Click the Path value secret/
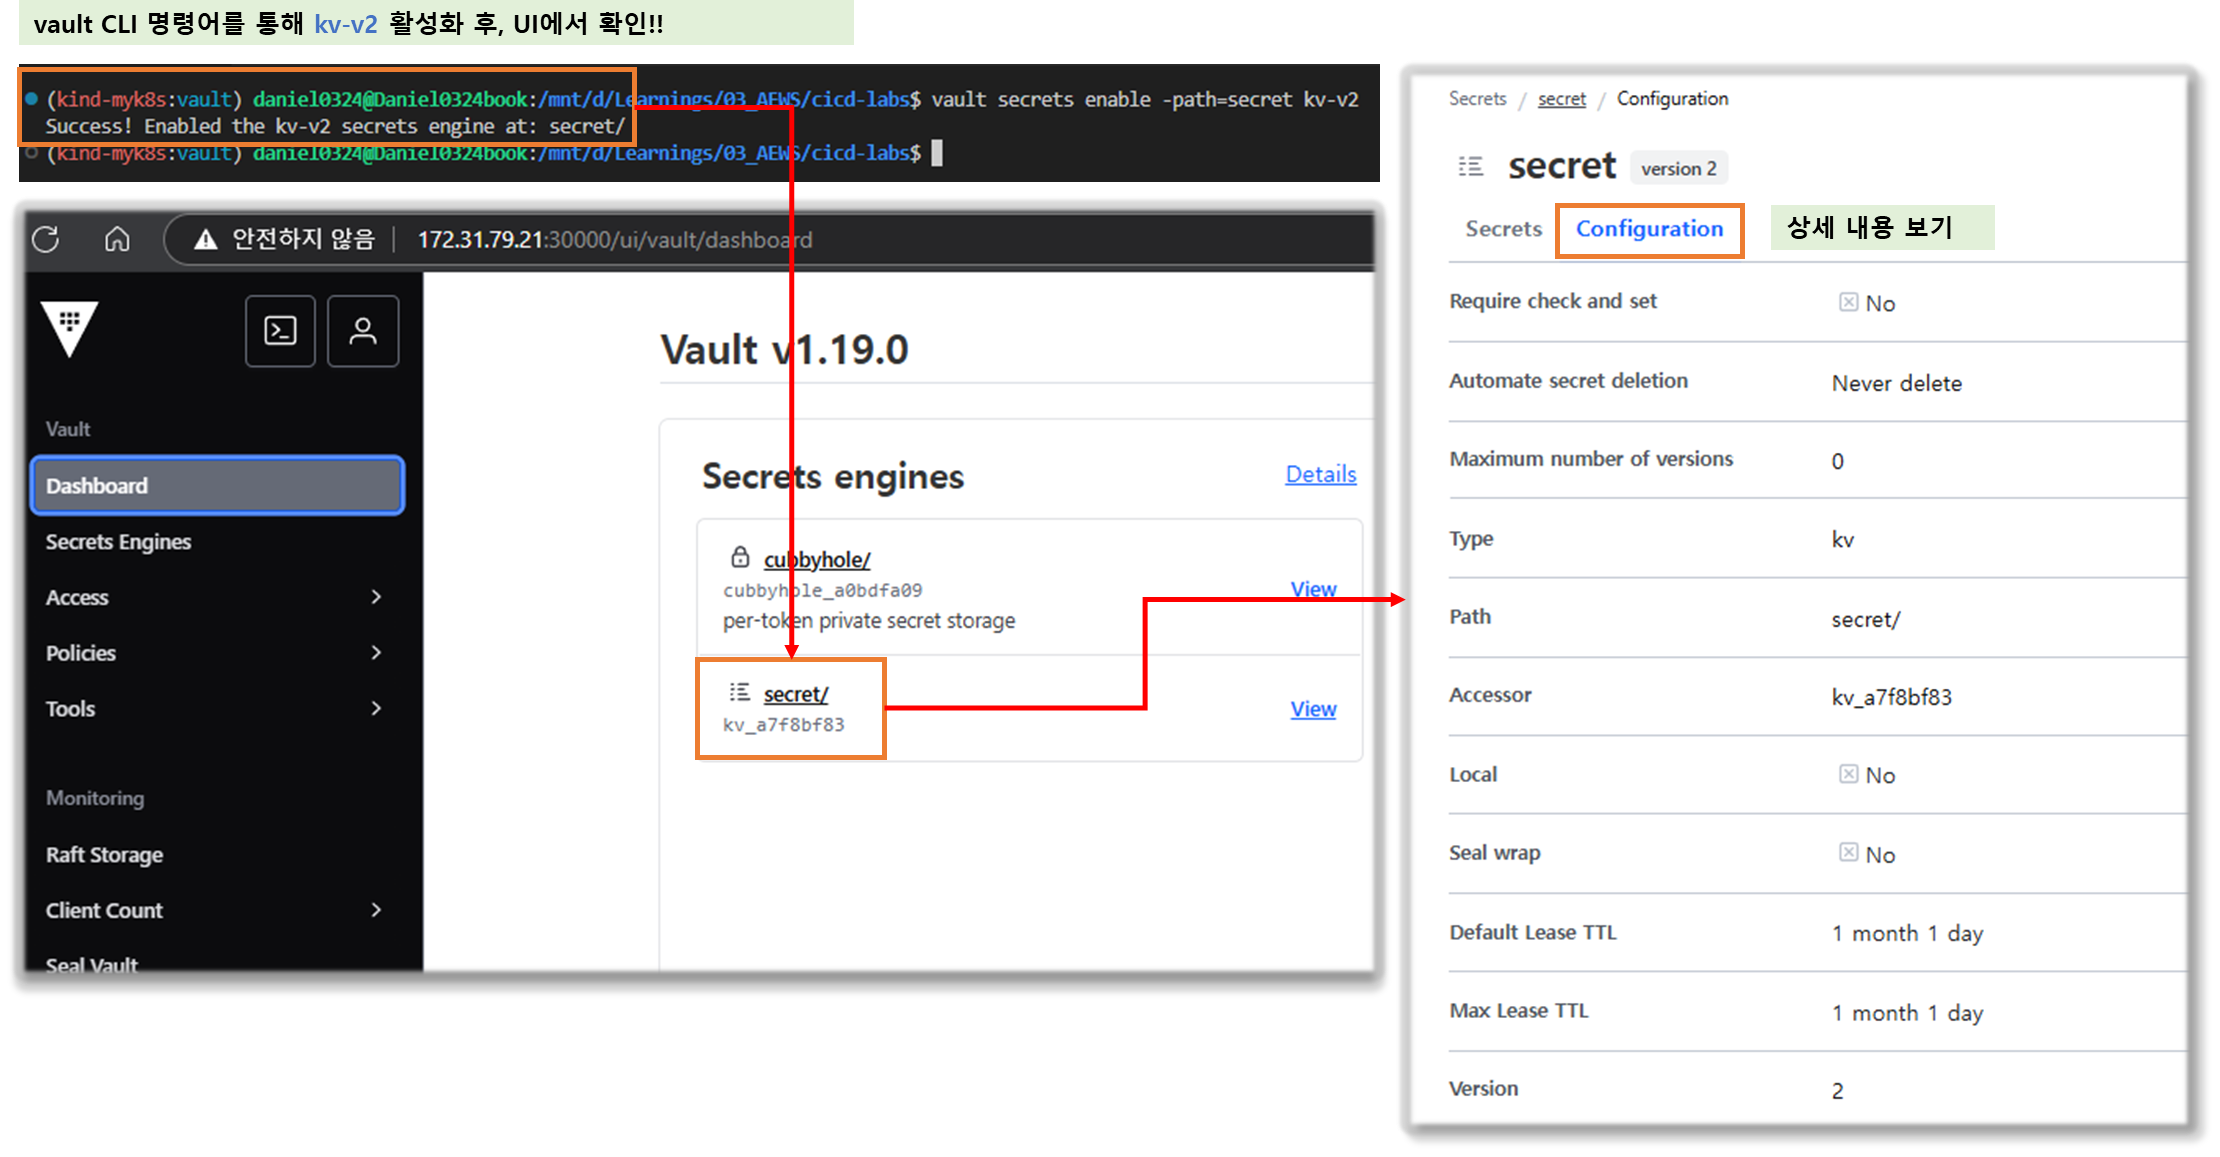Image resolution: width=2220 pixels, height=1157 pixels. 1865,619
